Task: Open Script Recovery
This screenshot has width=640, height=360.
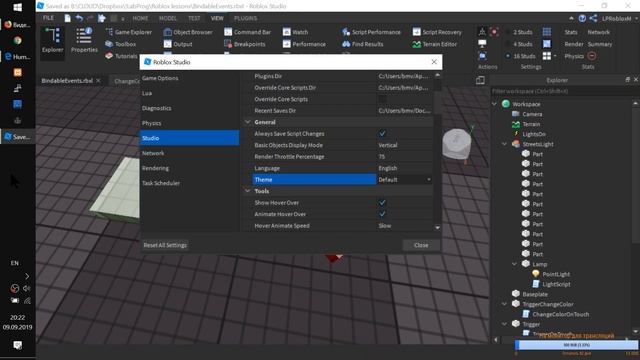Action: tap(437, 32)
